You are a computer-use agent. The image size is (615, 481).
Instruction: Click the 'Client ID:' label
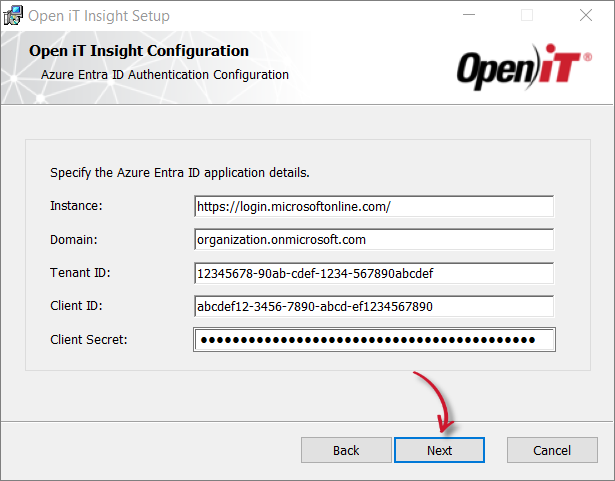click(x=76, y=305)
